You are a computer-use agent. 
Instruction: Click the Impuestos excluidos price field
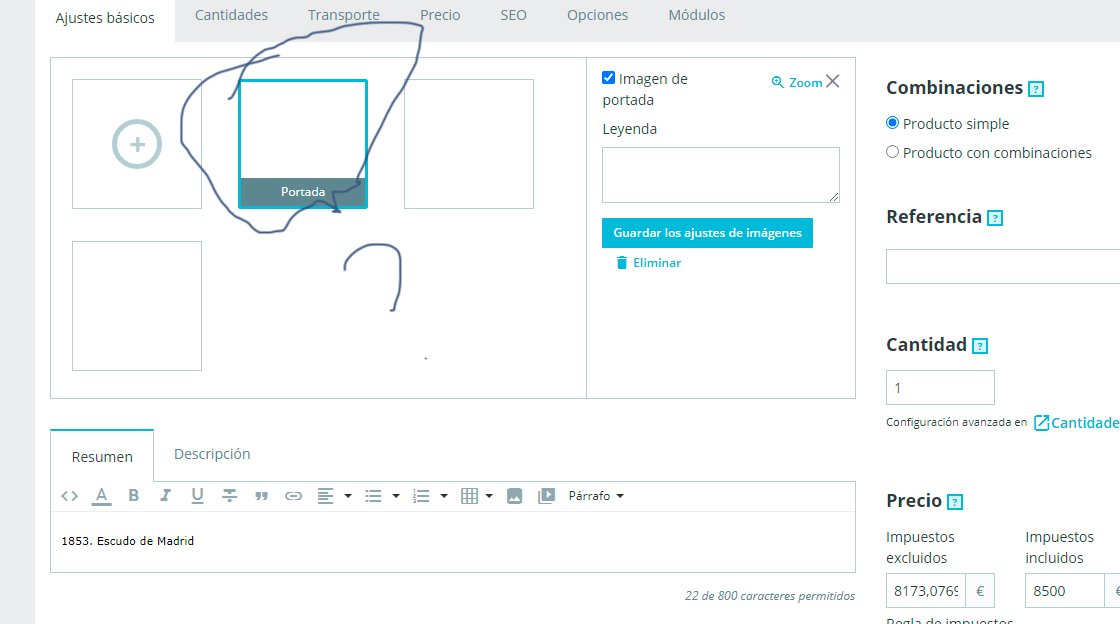coord(926,591)
